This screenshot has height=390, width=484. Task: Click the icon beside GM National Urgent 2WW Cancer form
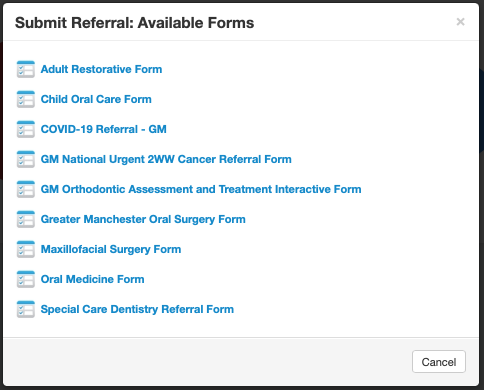[26, 159]
